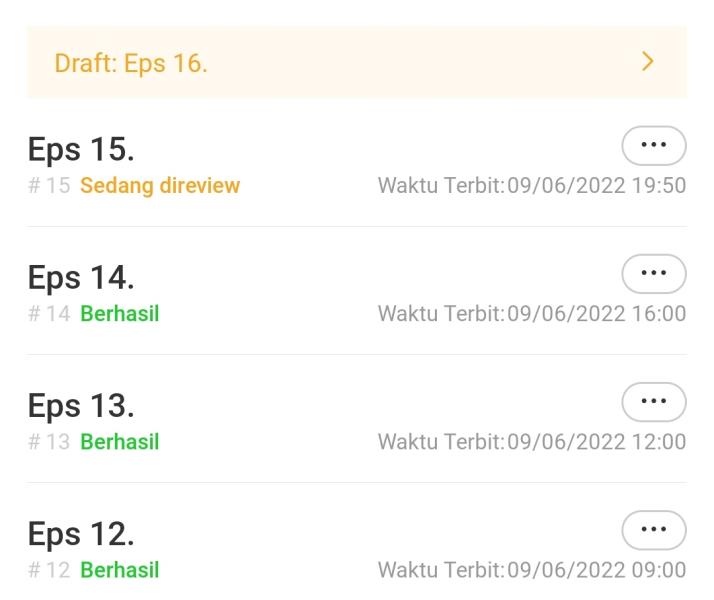Tap the Berhasil status under Eps 13

point(120,442)
